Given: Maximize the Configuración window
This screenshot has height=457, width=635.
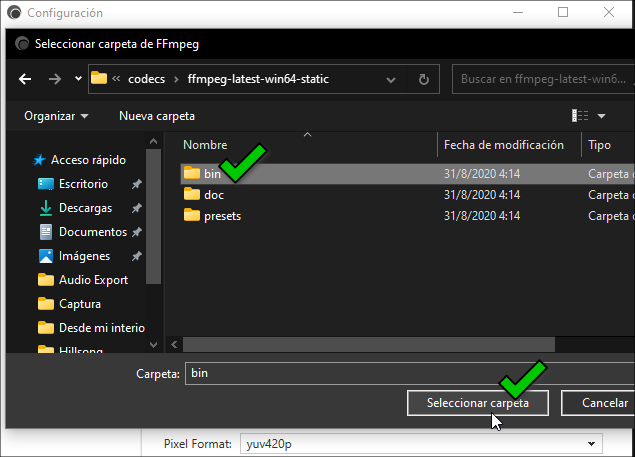Looking at the screenshot, I should tap(563, 13).
